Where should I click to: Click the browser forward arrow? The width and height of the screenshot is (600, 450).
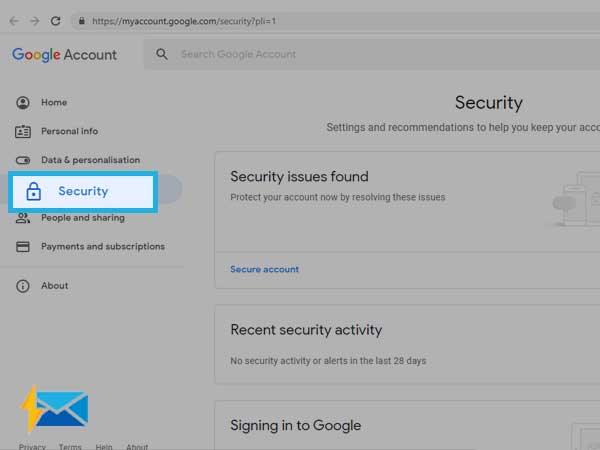click(35, 21)
